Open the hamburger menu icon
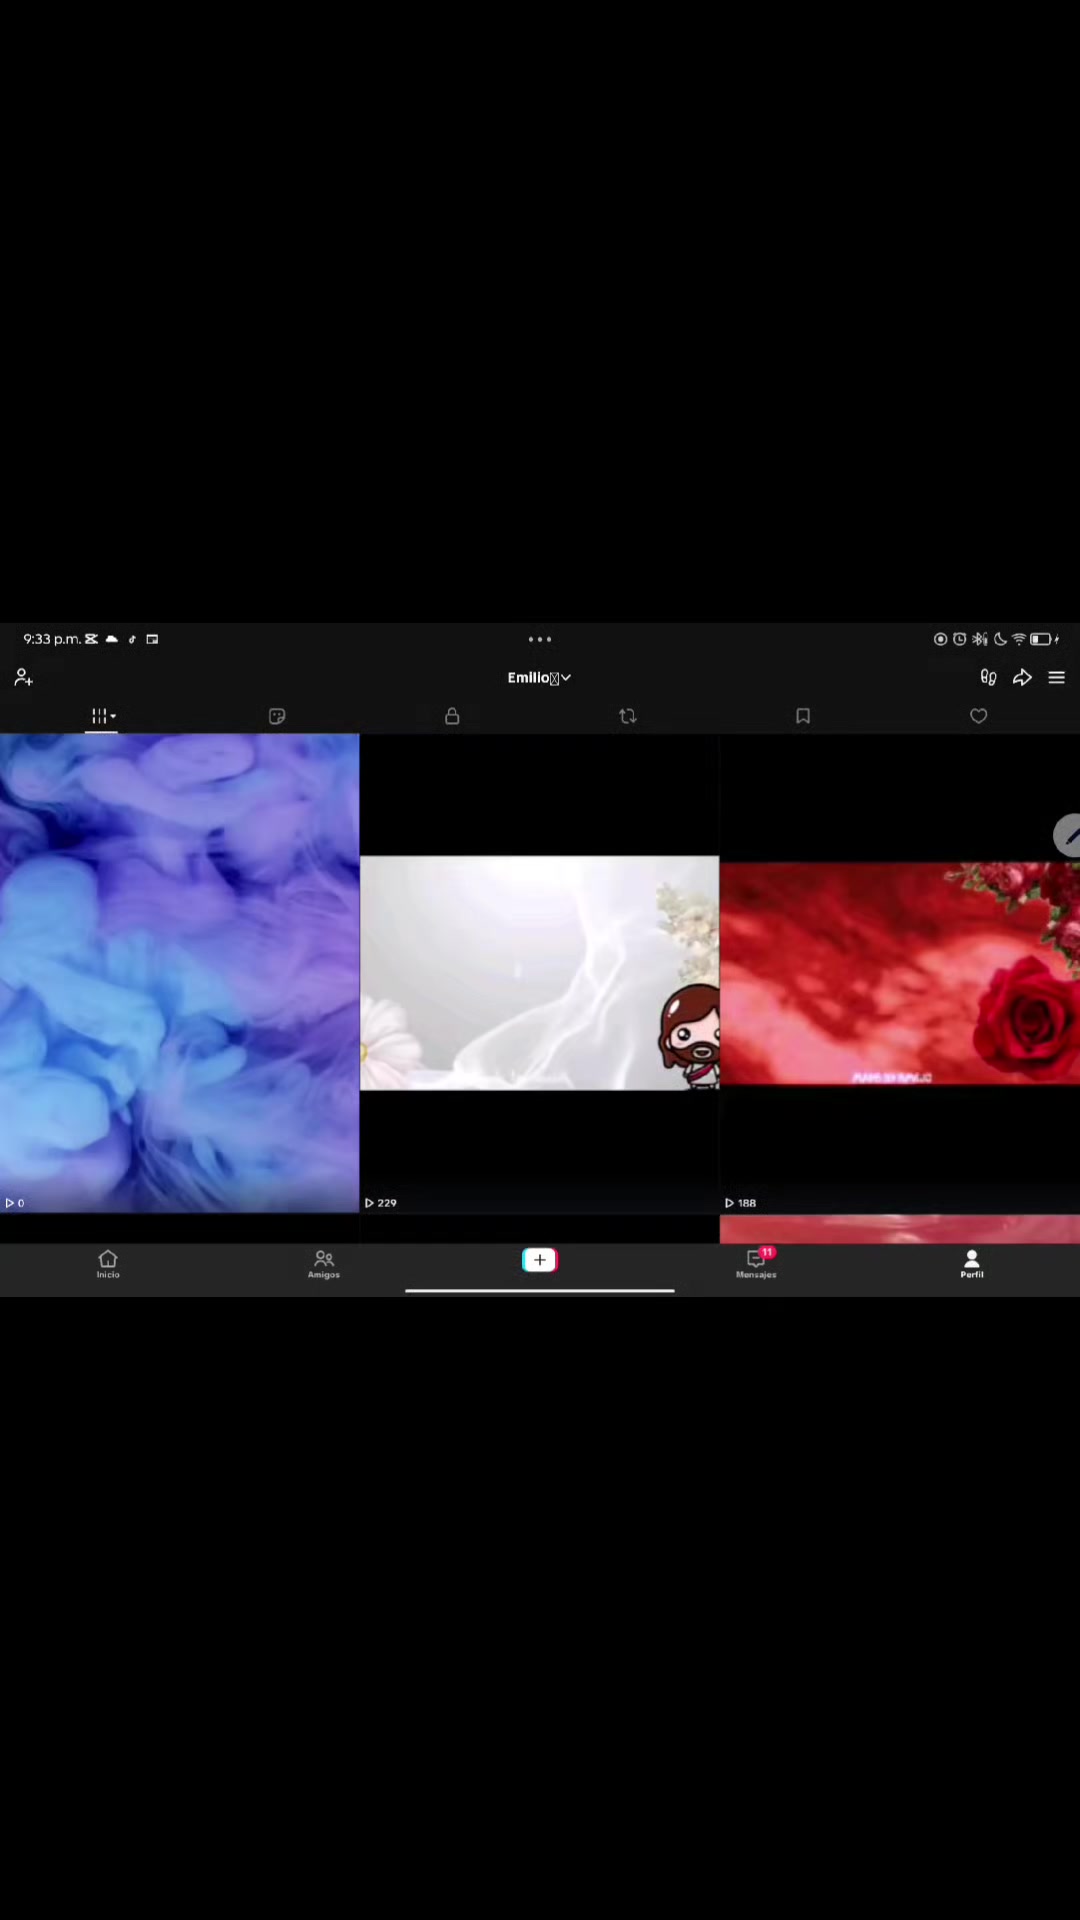This screenshot has height=1920, width=1080. tap(1056, 678)
